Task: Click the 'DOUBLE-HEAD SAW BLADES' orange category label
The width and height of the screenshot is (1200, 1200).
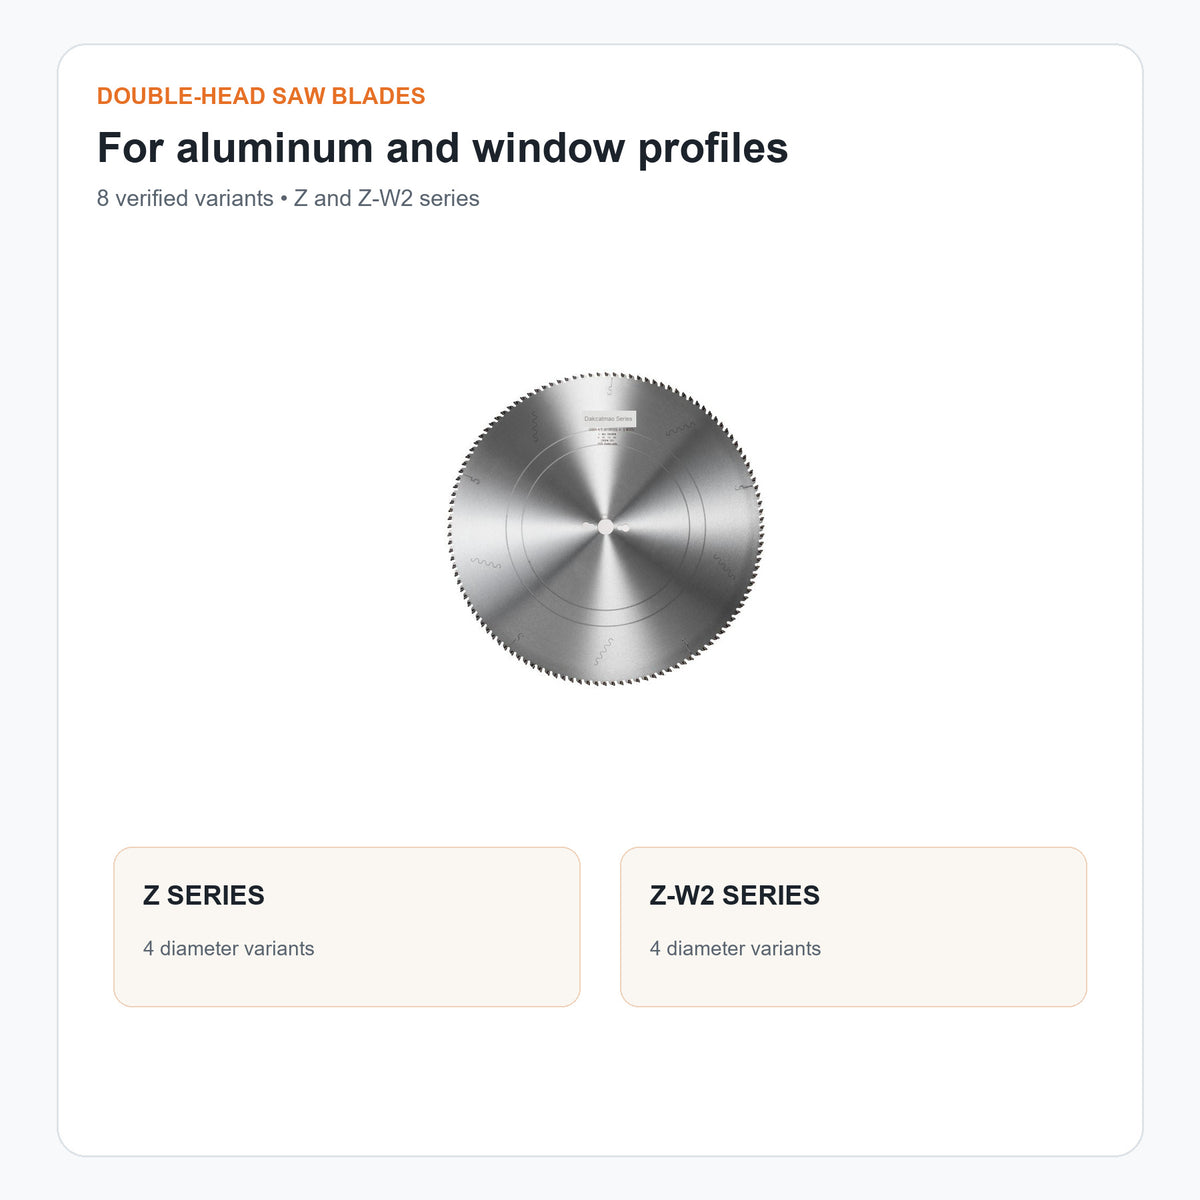Action: click(261, 96)
